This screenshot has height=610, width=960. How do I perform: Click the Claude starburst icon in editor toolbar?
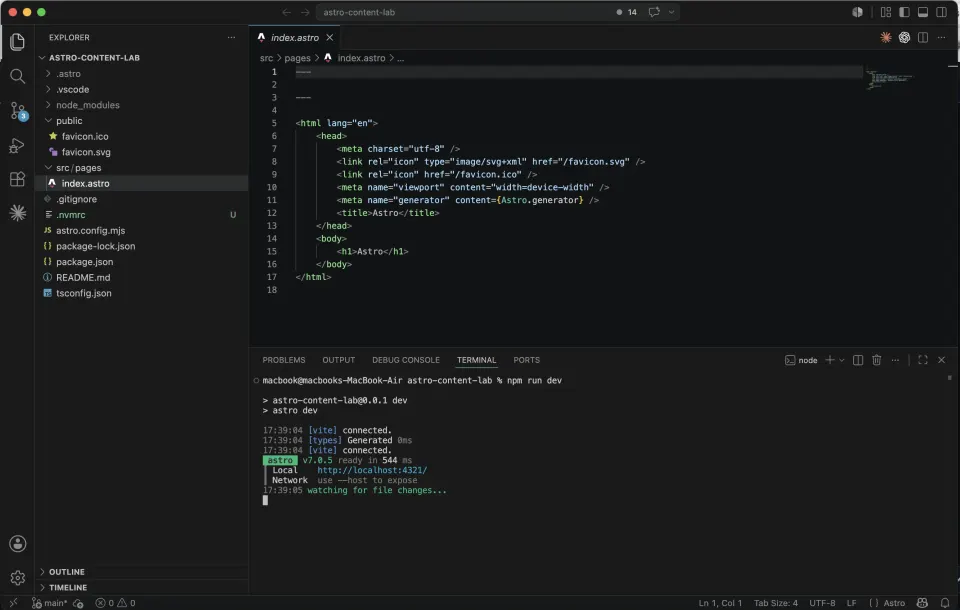885,37
